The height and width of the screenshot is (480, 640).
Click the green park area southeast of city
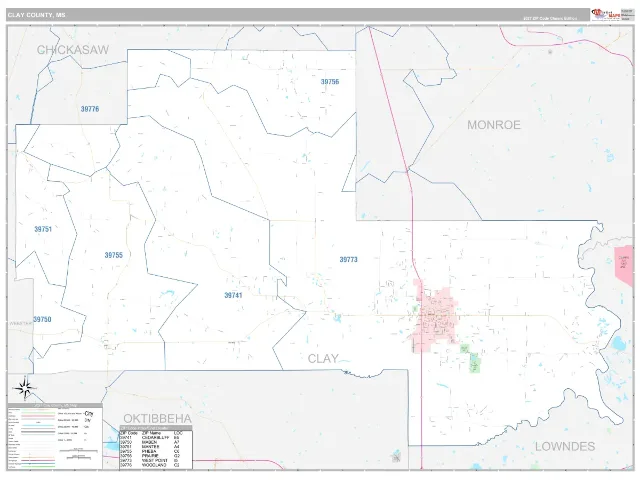pos(474,362)
